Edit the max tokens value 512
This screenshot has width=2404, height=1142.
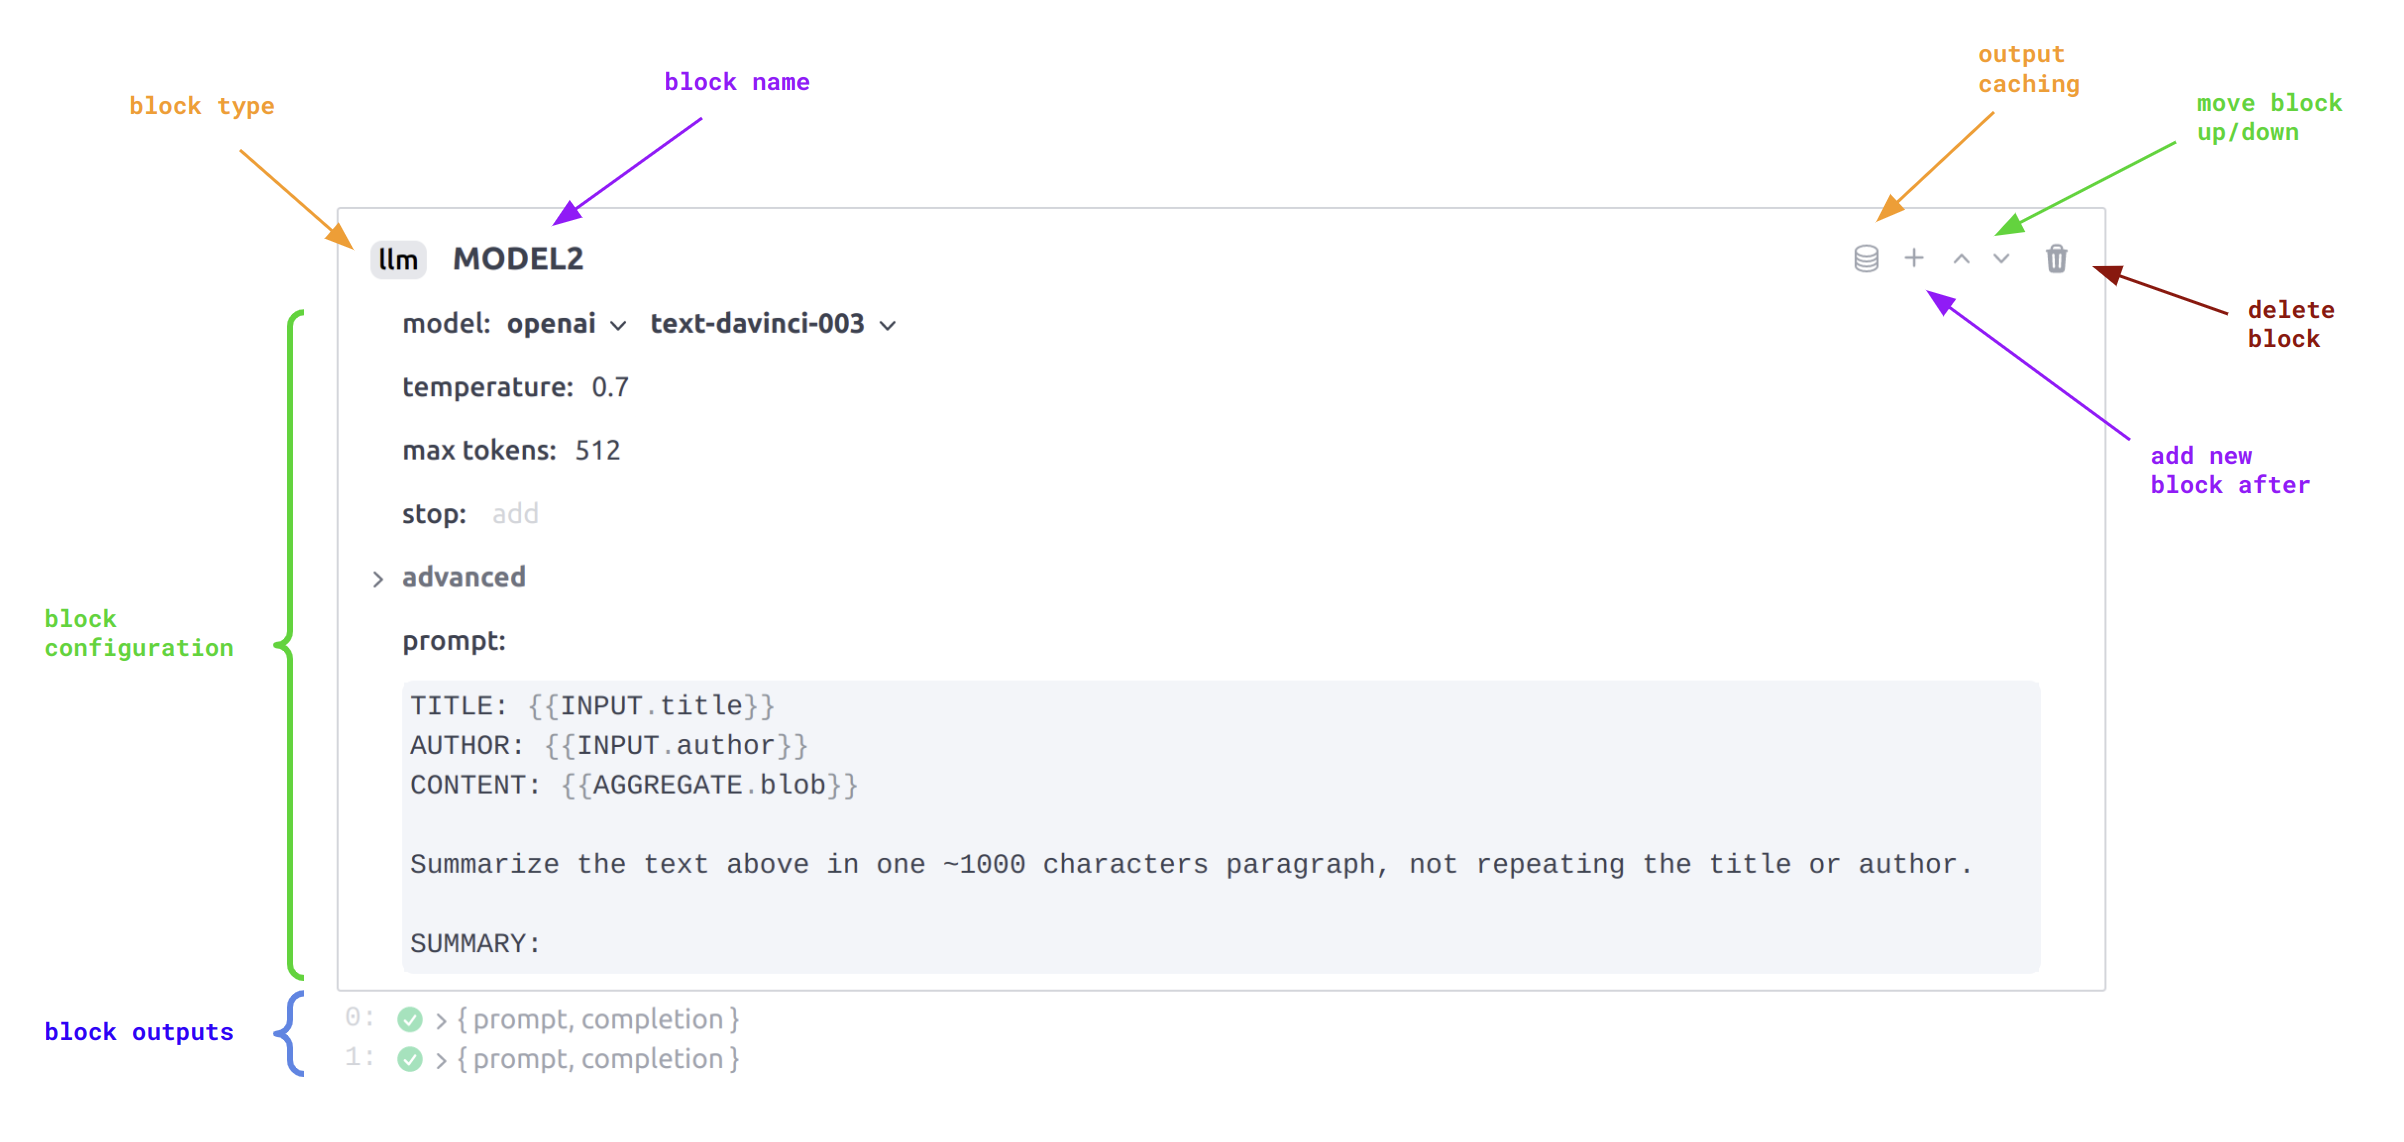[x=598, y=450]
